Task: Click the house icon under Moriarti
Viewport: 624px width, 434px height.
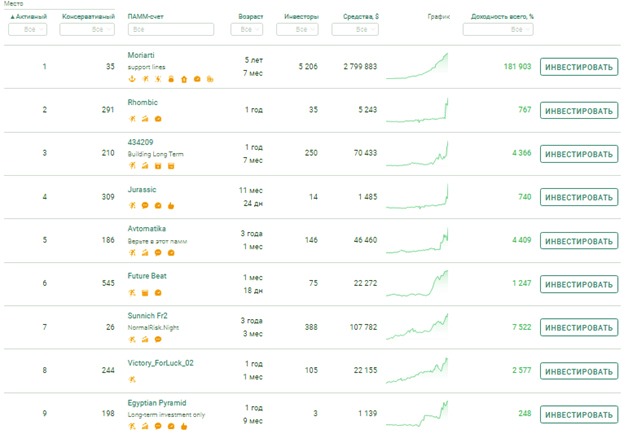Action: [x=184, y=79]
